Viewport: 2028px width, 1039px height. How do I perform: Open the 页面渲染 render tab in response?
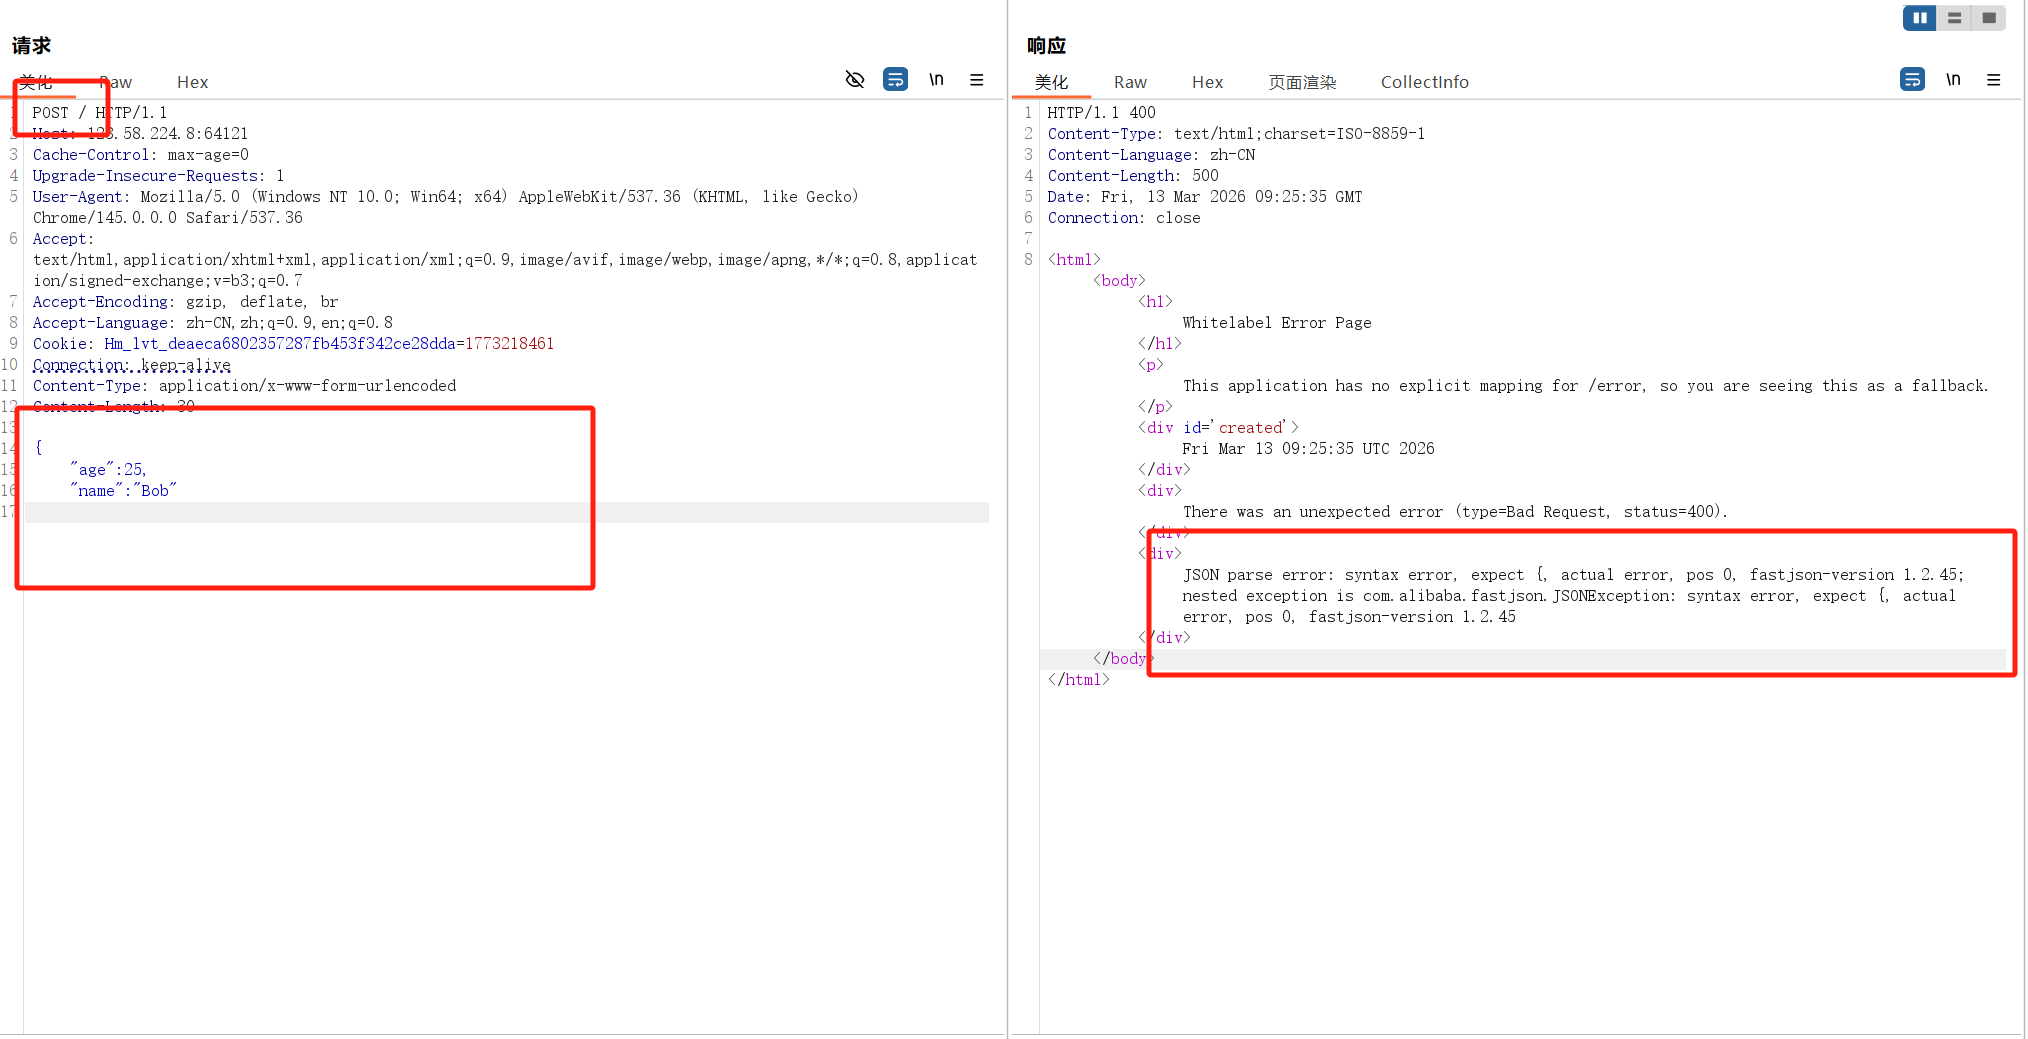(1302, 82)
